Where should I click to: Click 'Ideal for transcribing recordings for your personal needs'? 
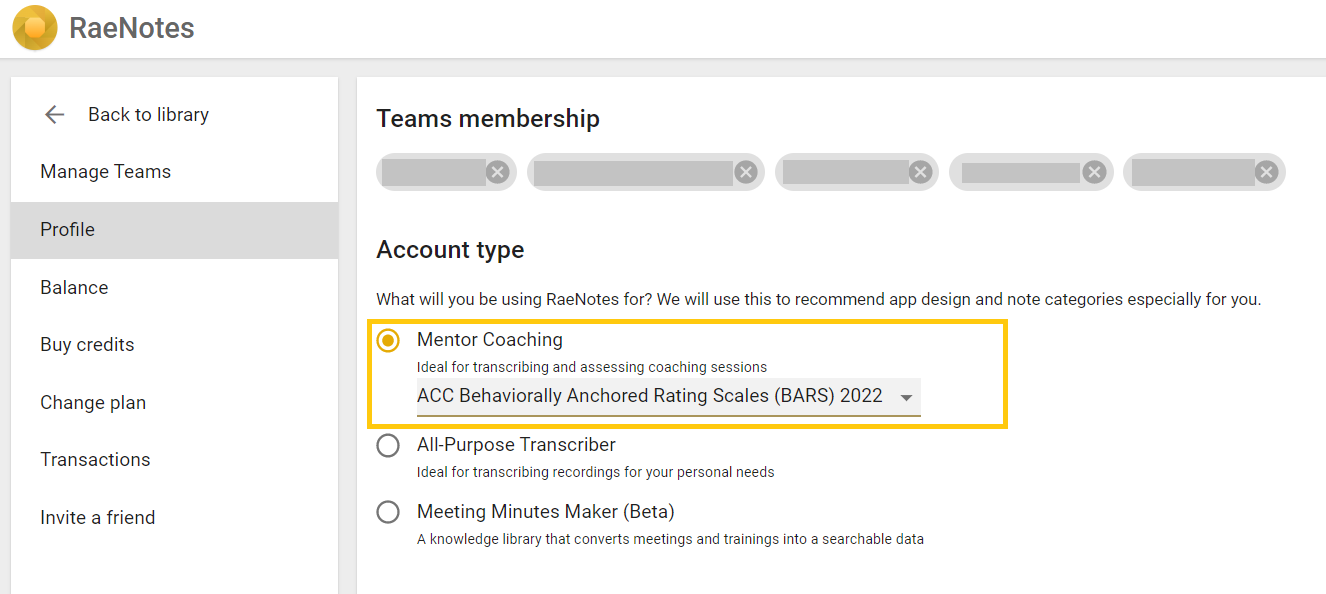[x=596, y=472]
